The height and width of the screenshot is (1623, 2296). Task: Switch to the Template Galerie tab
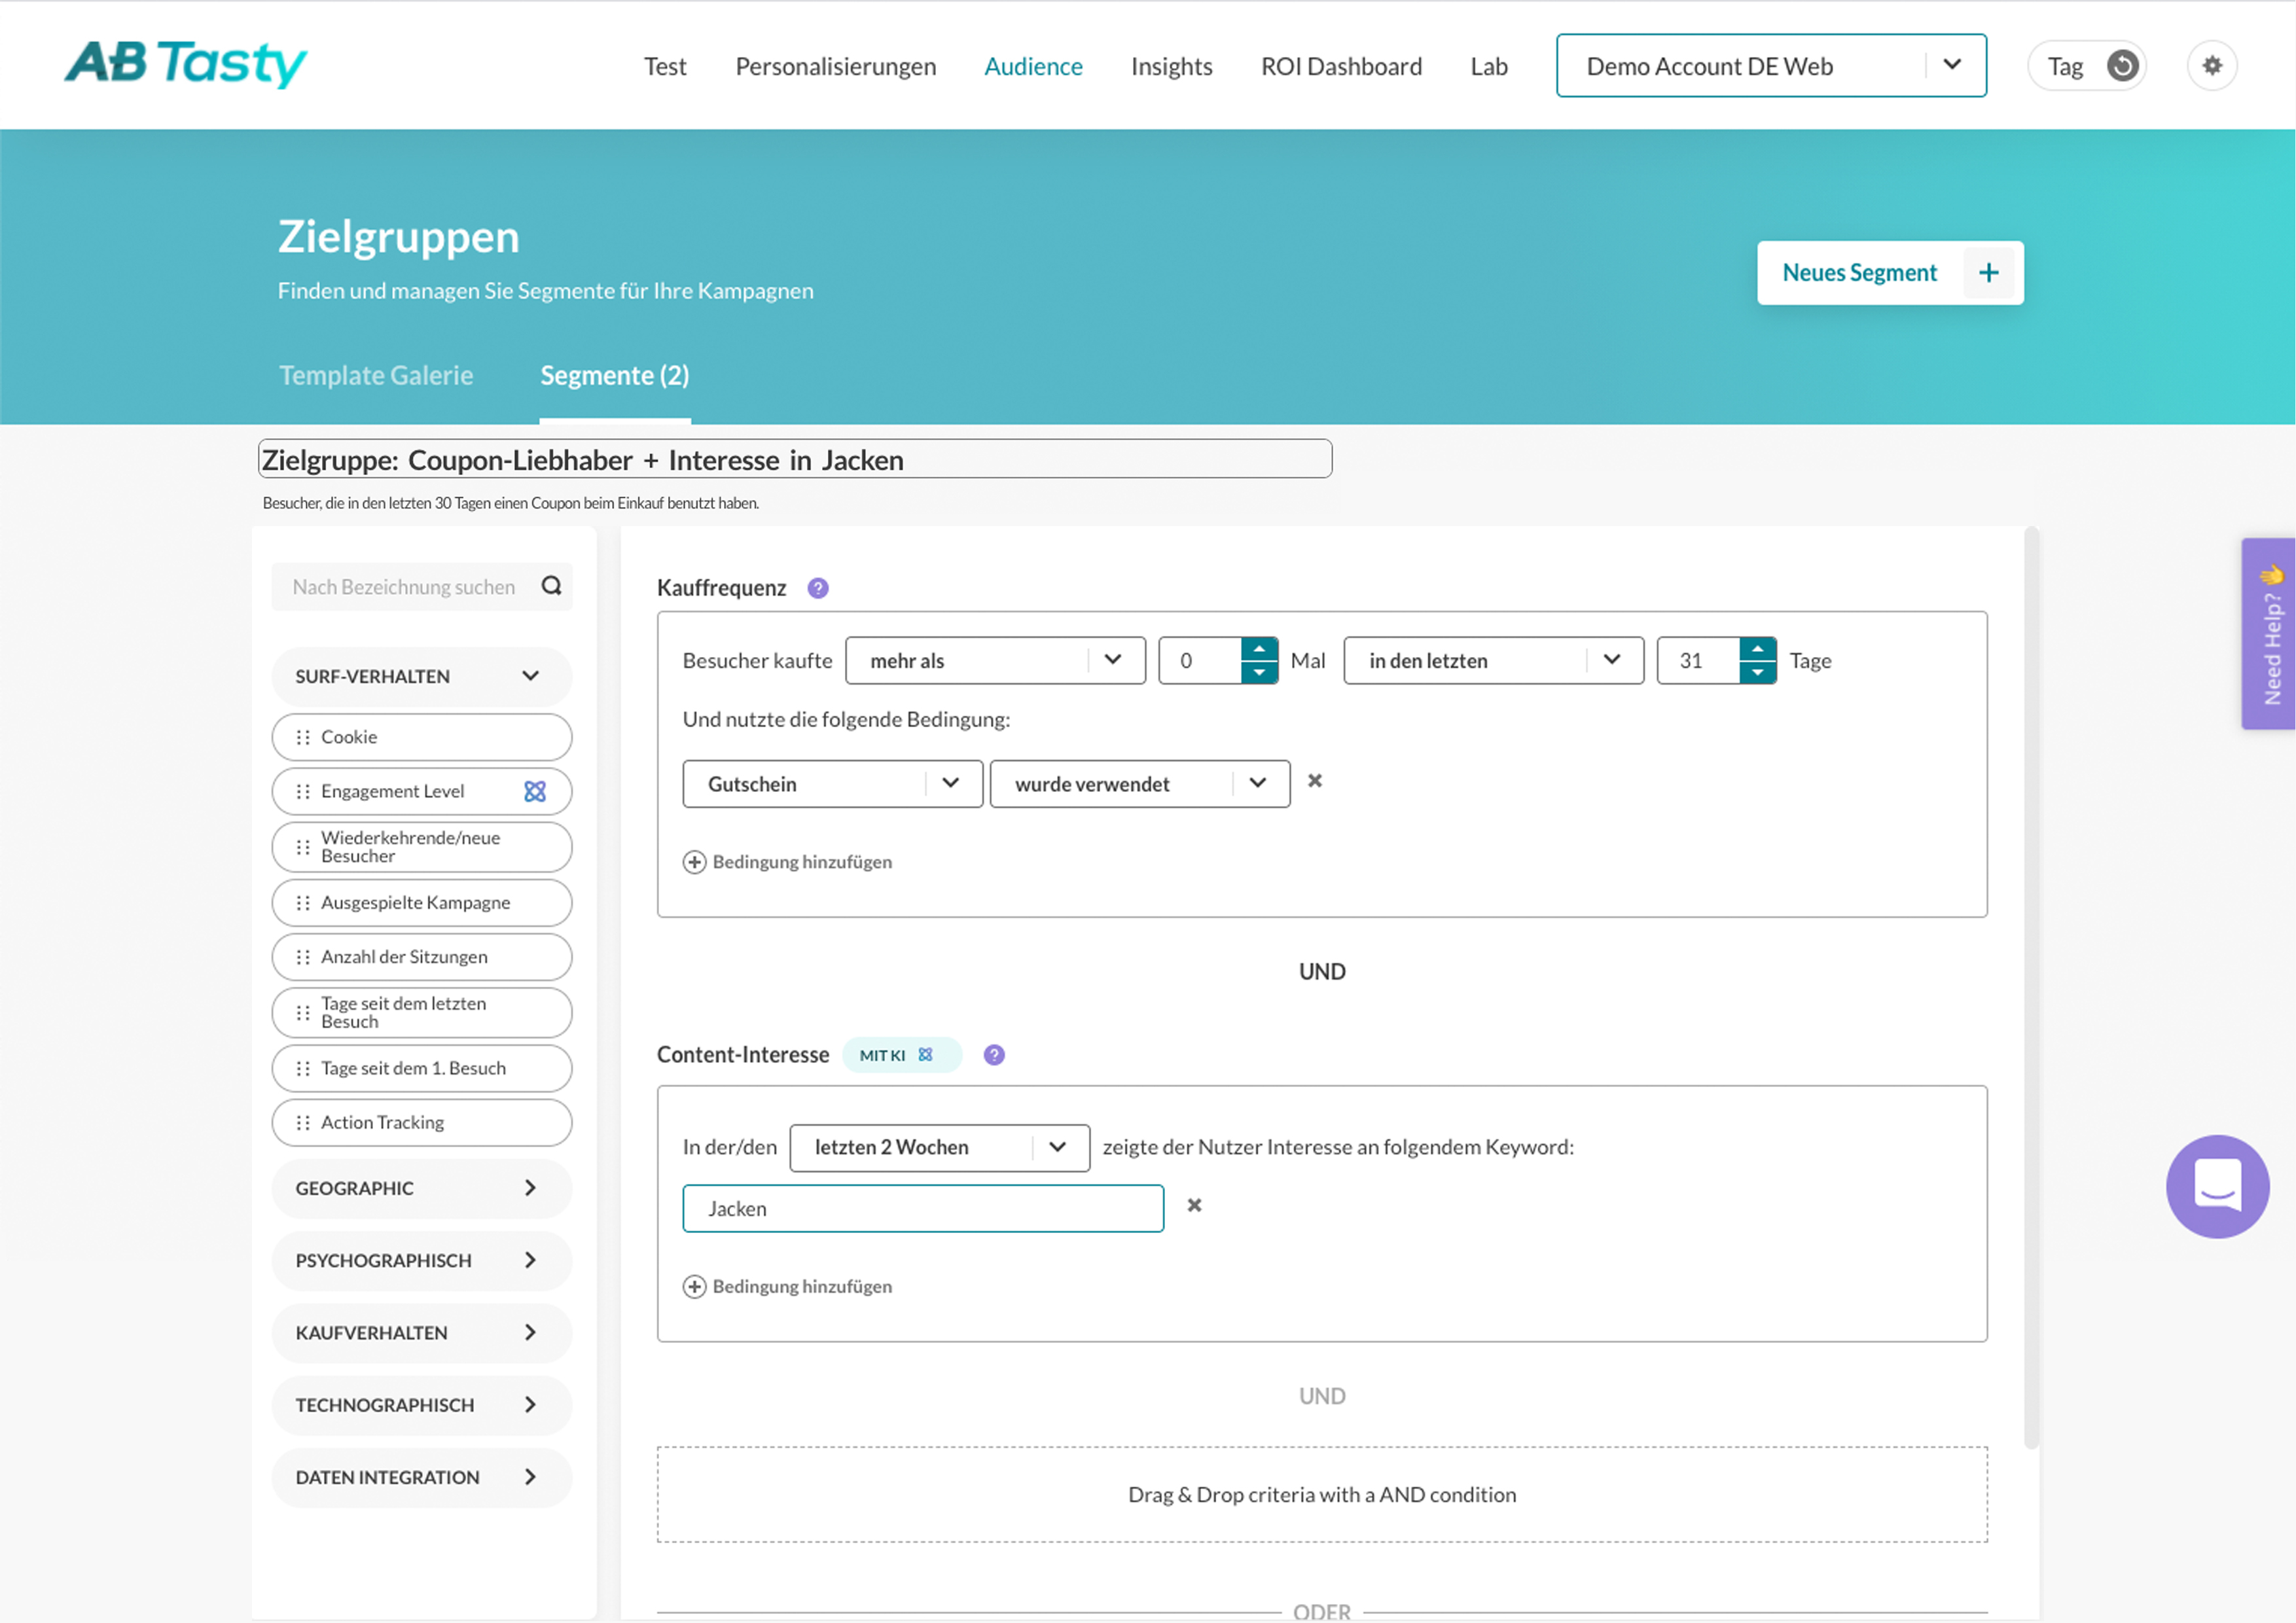pyautogui.click(x=376, y=376)
